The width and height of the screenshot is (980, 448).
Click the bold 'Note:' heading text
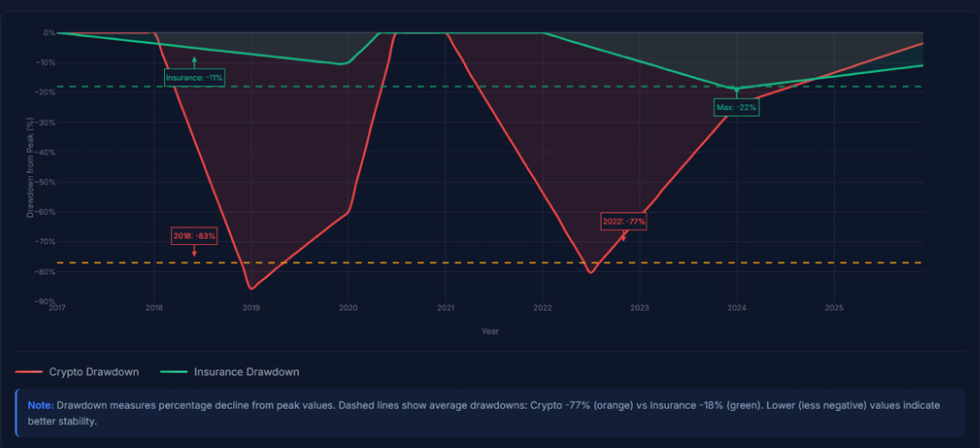point(41,405)
